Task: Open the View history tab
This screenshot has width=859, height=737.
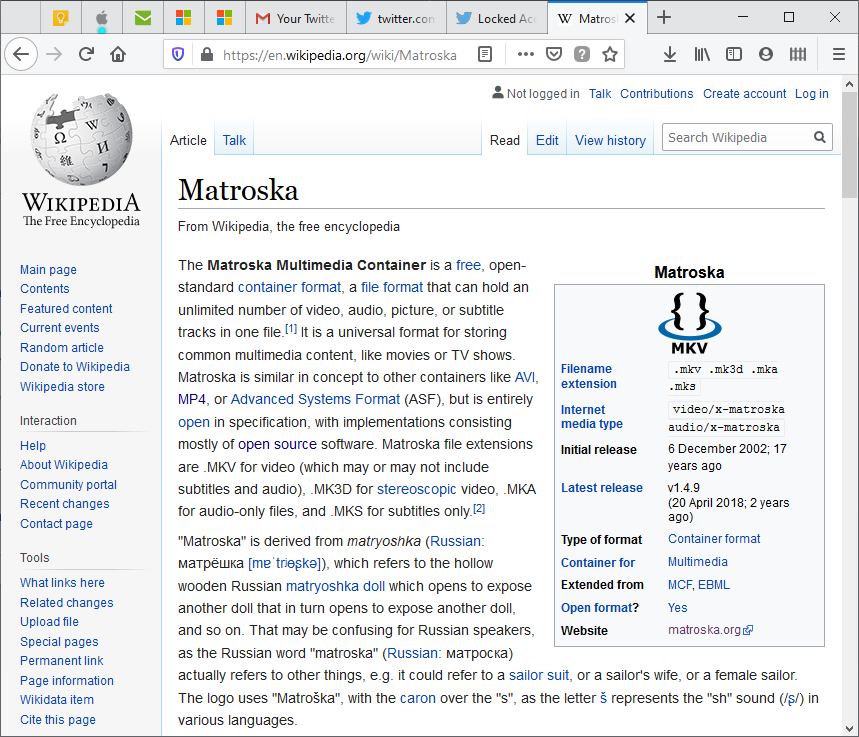Action: pyautogui.click(x=610, y=141)
